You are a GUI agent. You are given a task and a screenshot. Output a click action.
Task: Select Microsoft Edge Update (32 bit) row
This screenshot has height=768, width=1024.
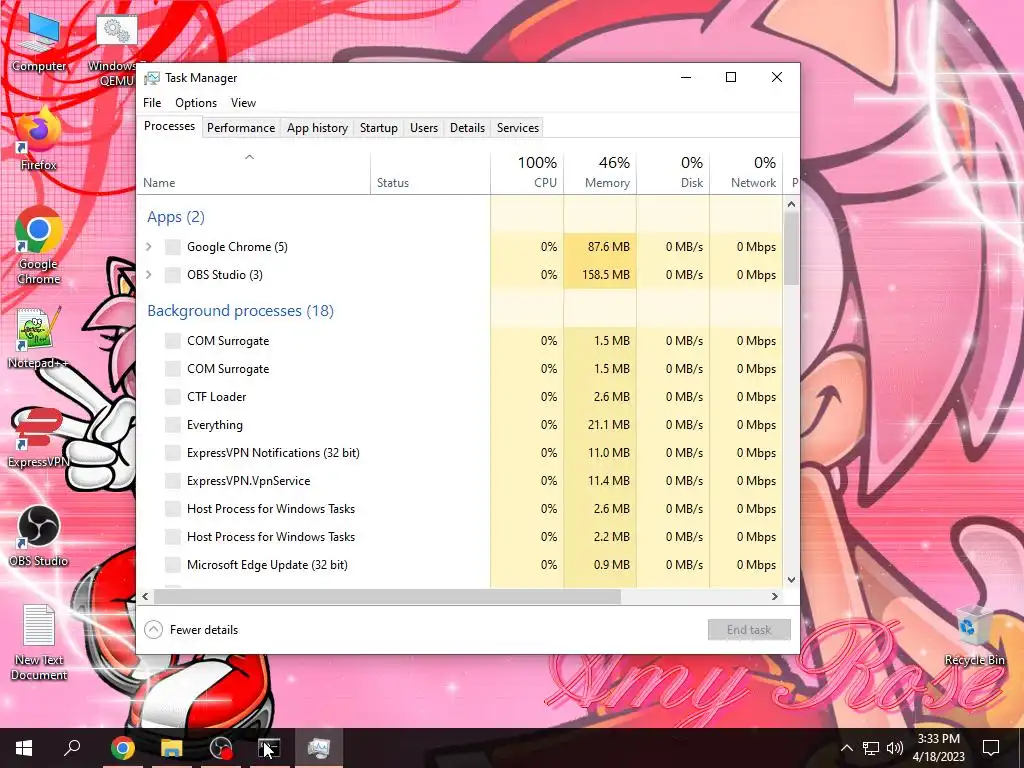coord(460,565)
